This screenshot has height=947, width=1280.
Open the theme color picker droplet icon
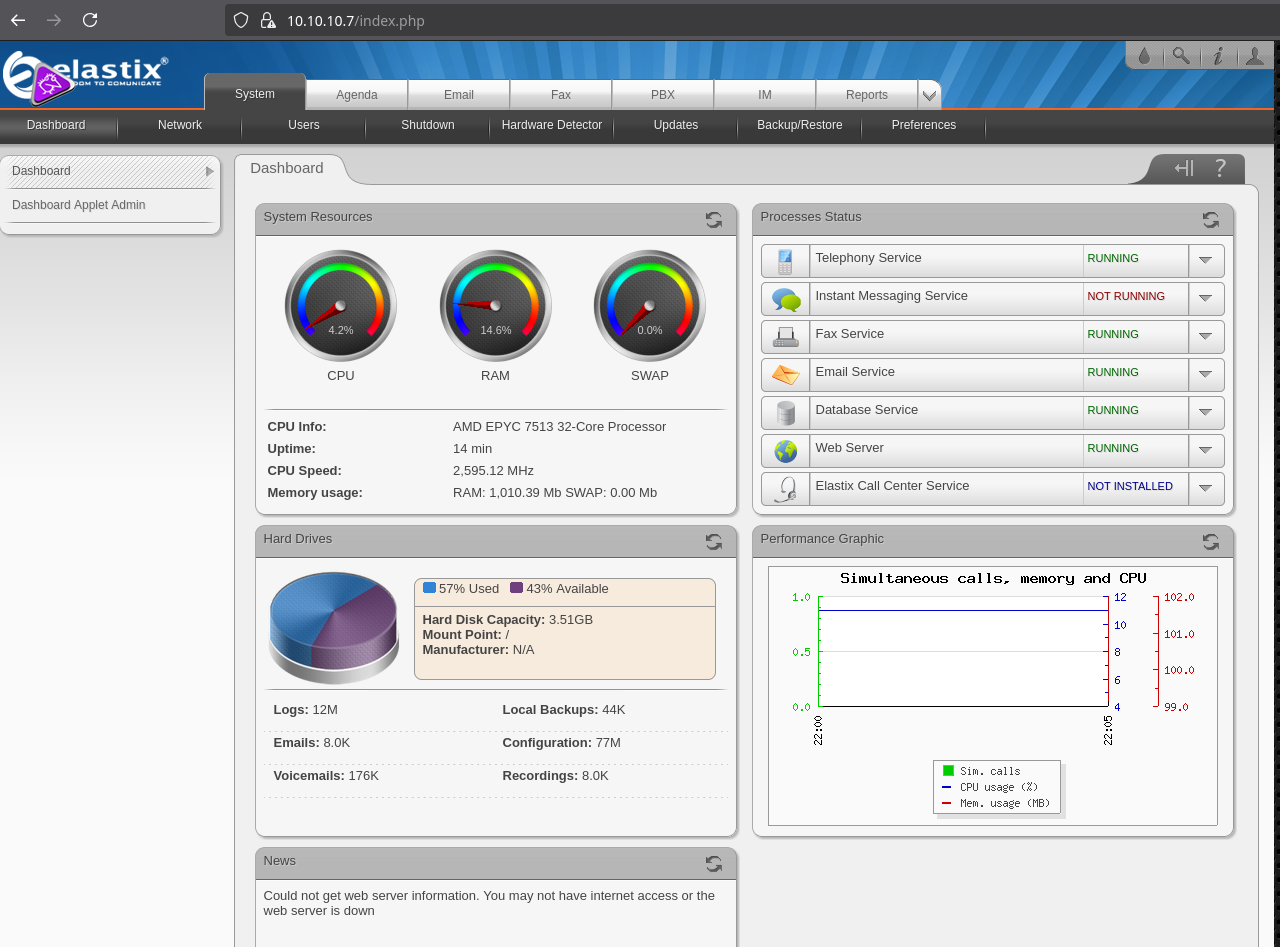1144,56
